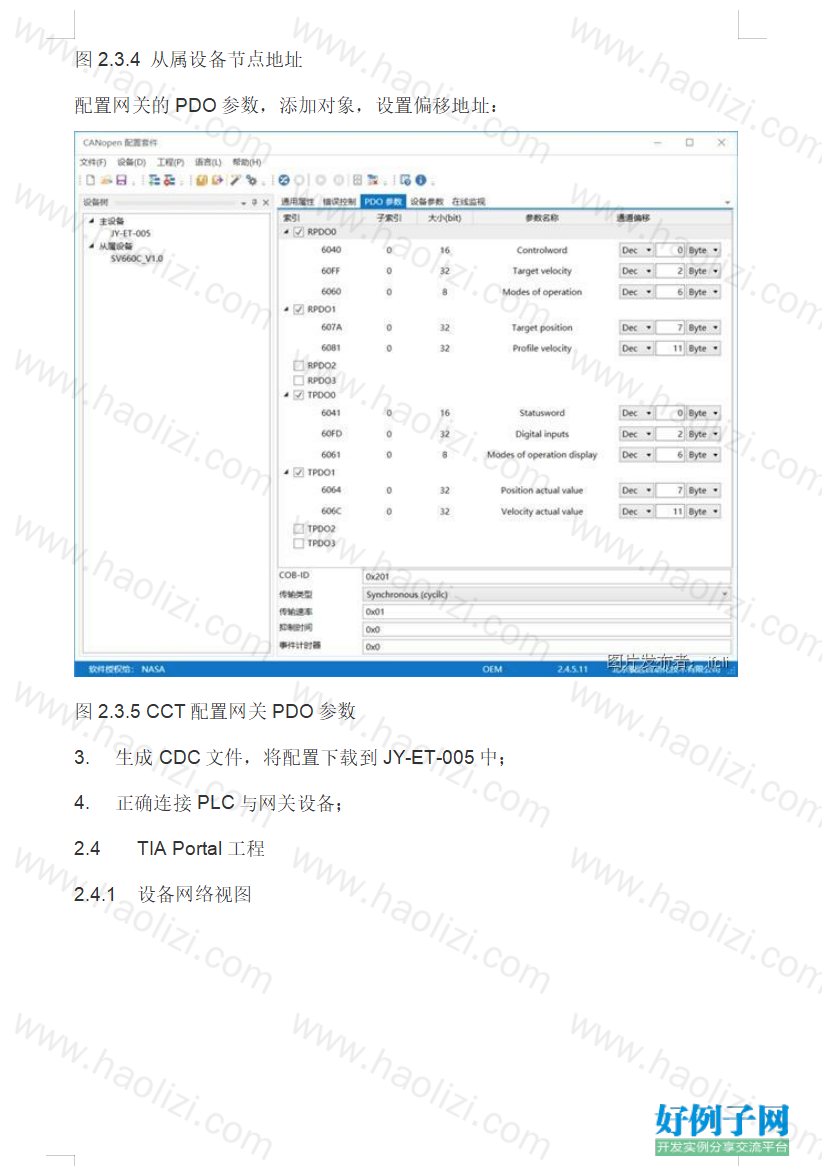
Task: Click the blue info toolbar icon
Action: (421, 180)
